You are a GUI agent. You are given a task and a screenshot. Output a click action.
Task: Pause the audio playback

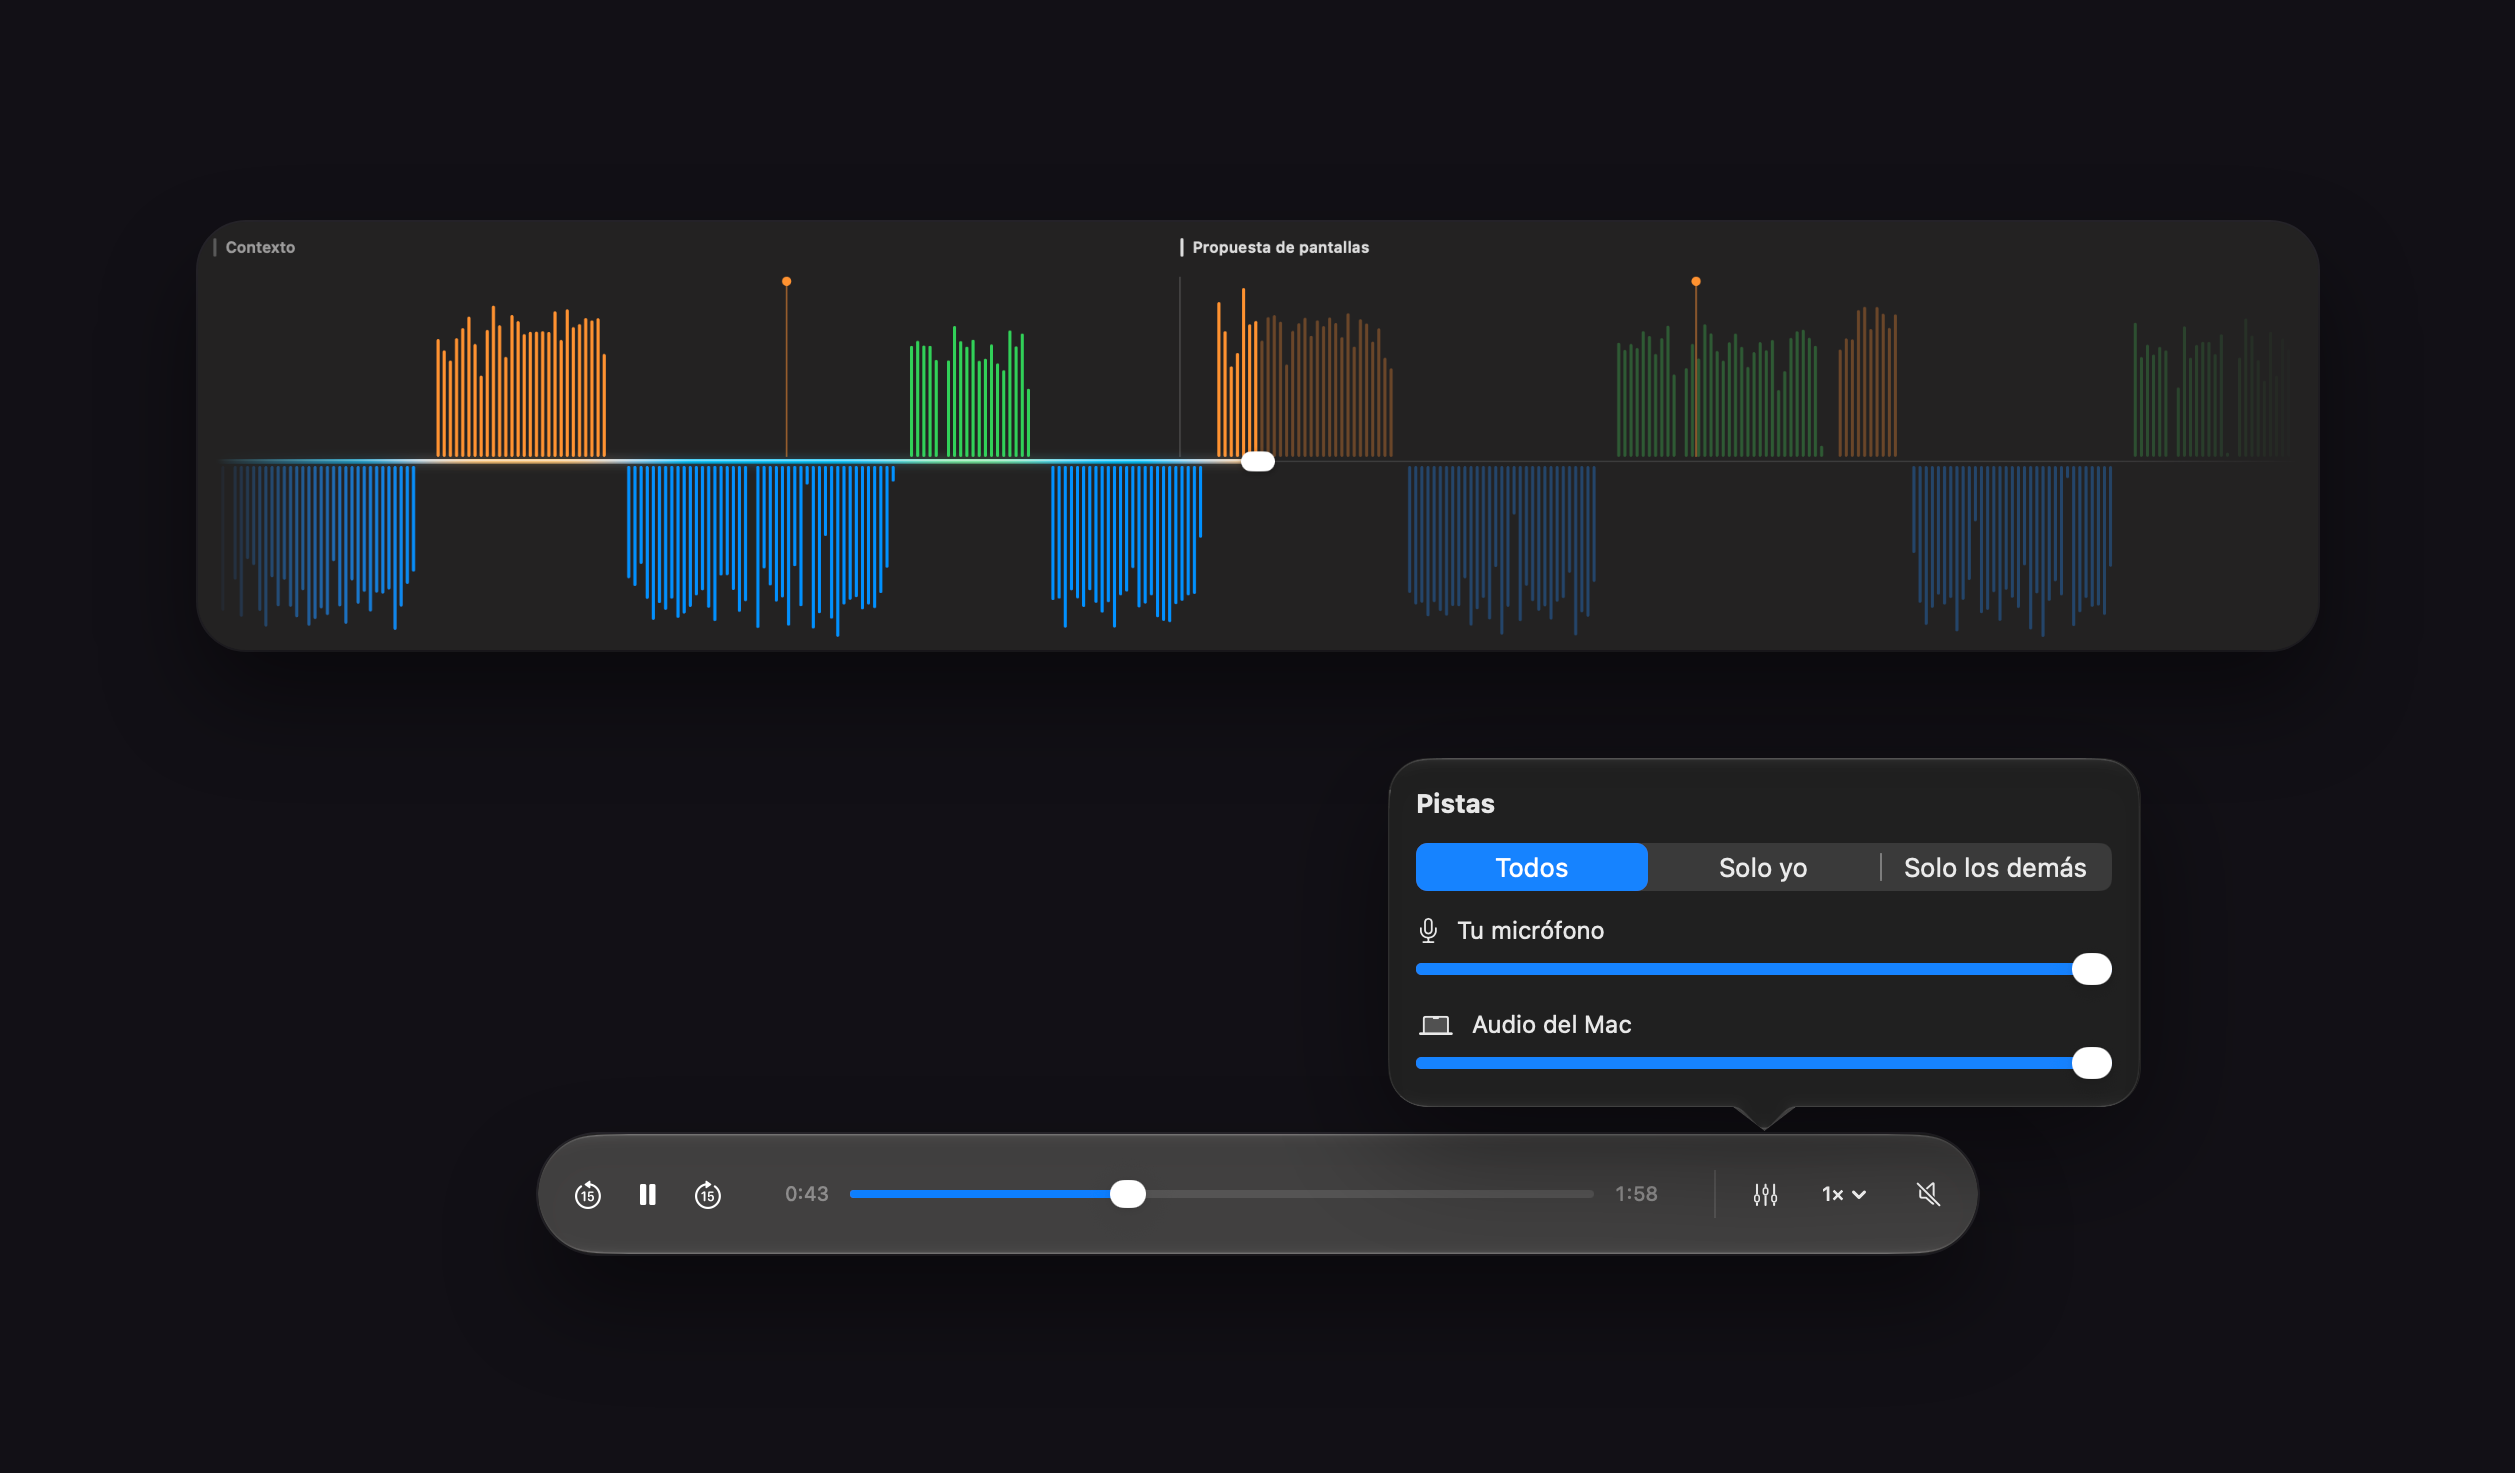tap(648, 1194)
